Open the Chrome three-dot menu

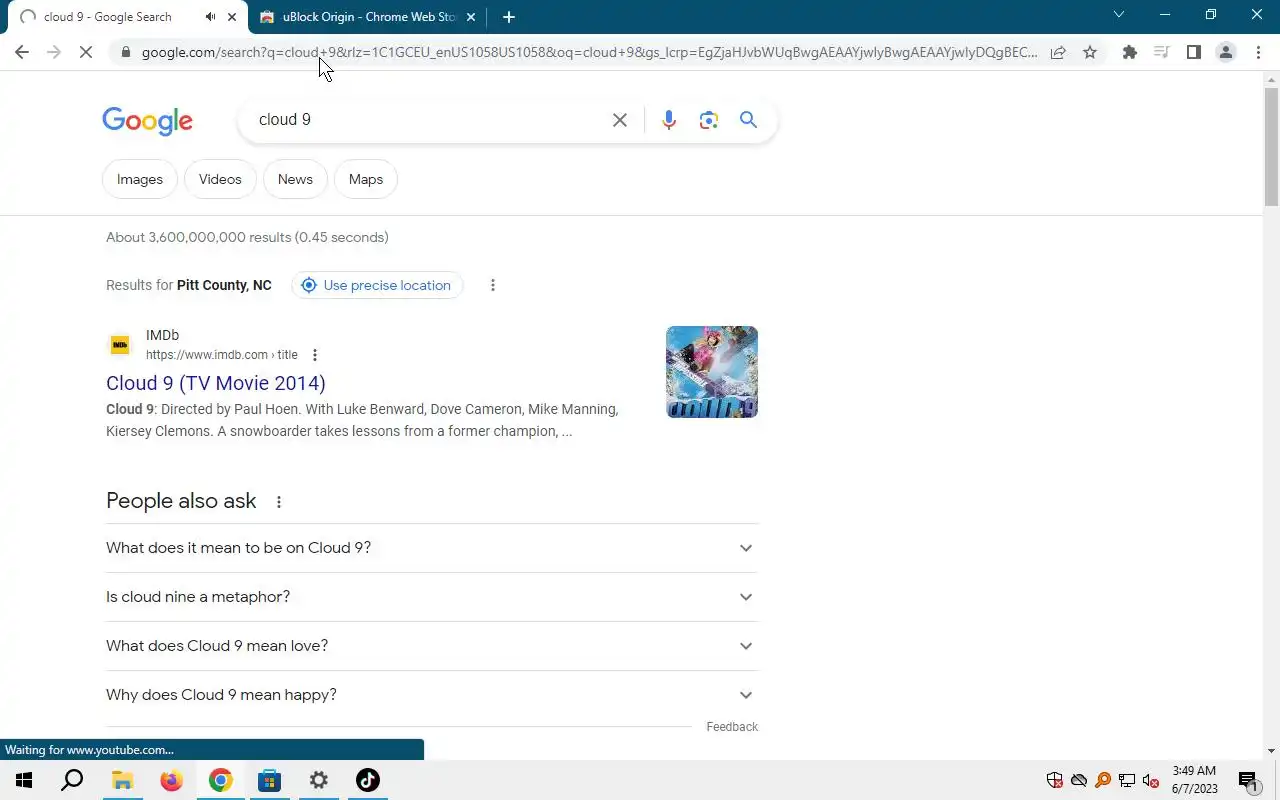click(x=1258, y=52)
